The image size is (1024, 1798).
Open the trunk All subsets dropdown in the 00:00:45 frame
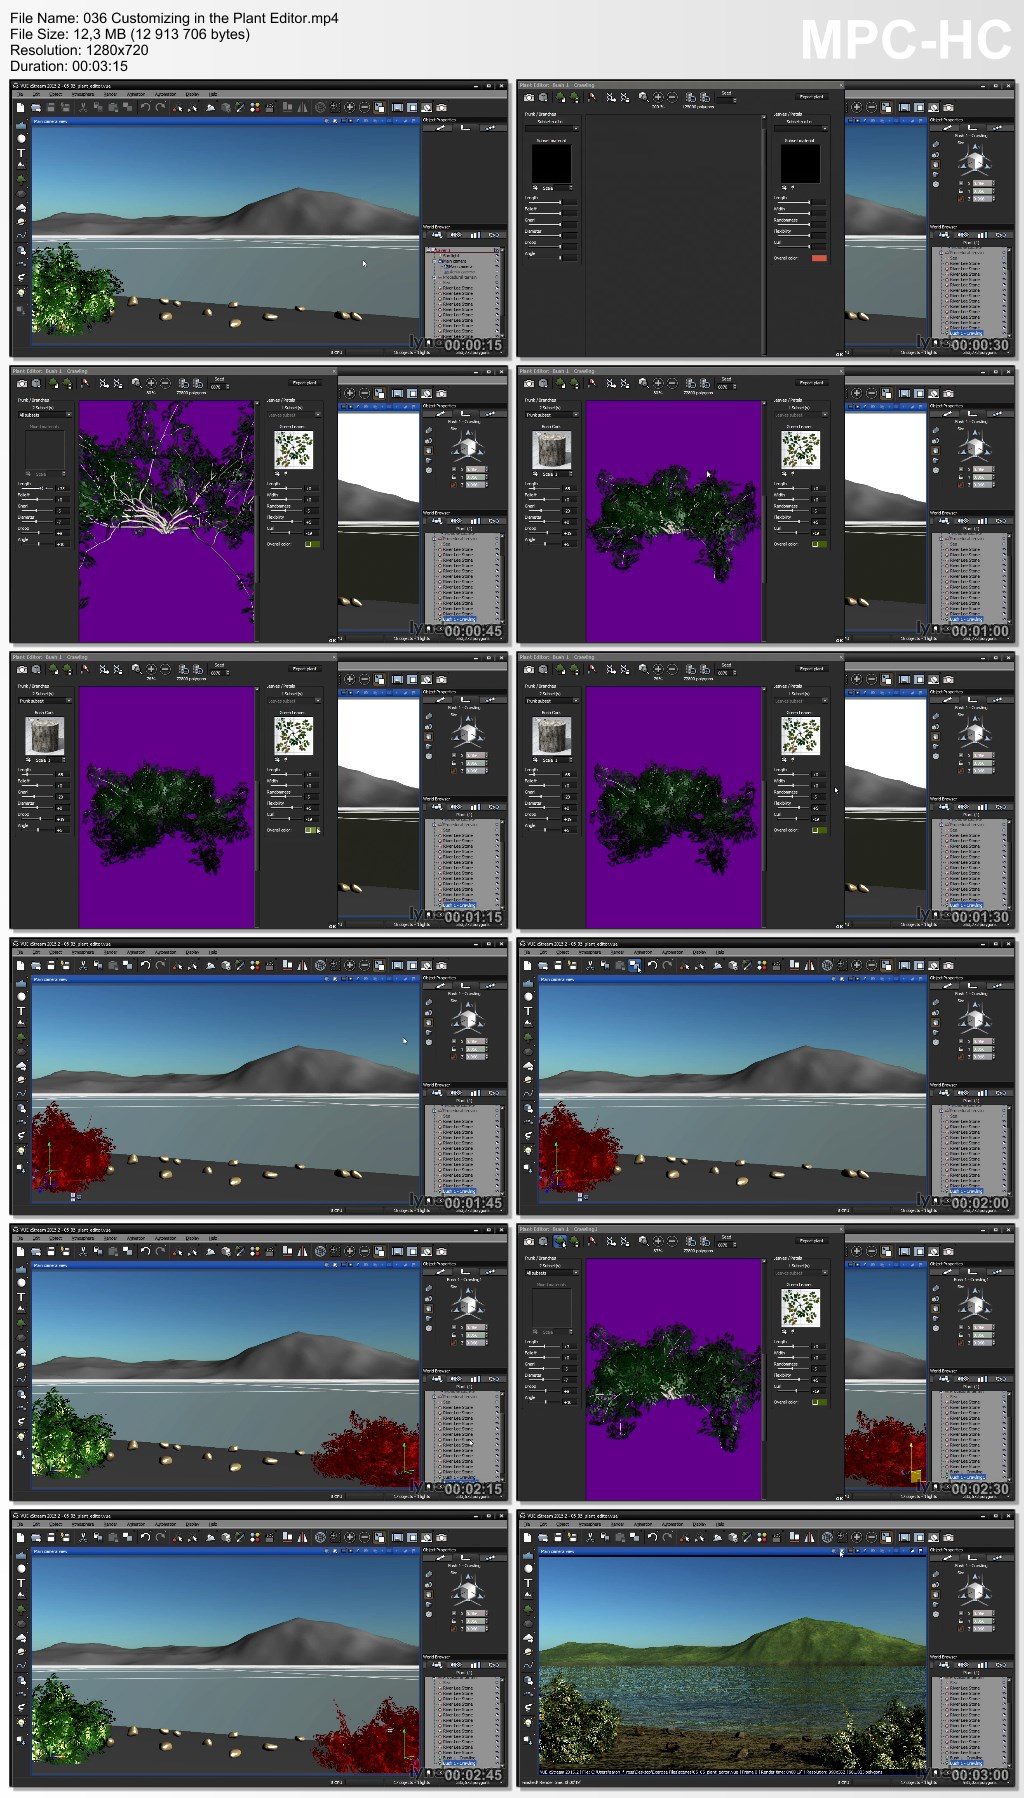click(x=46, y=415)
